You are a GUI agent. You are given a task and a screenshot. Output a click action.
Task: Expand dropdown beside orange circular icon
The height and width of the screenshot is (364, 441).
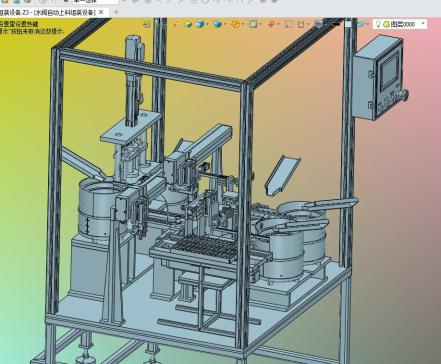[x=243, y=24]
